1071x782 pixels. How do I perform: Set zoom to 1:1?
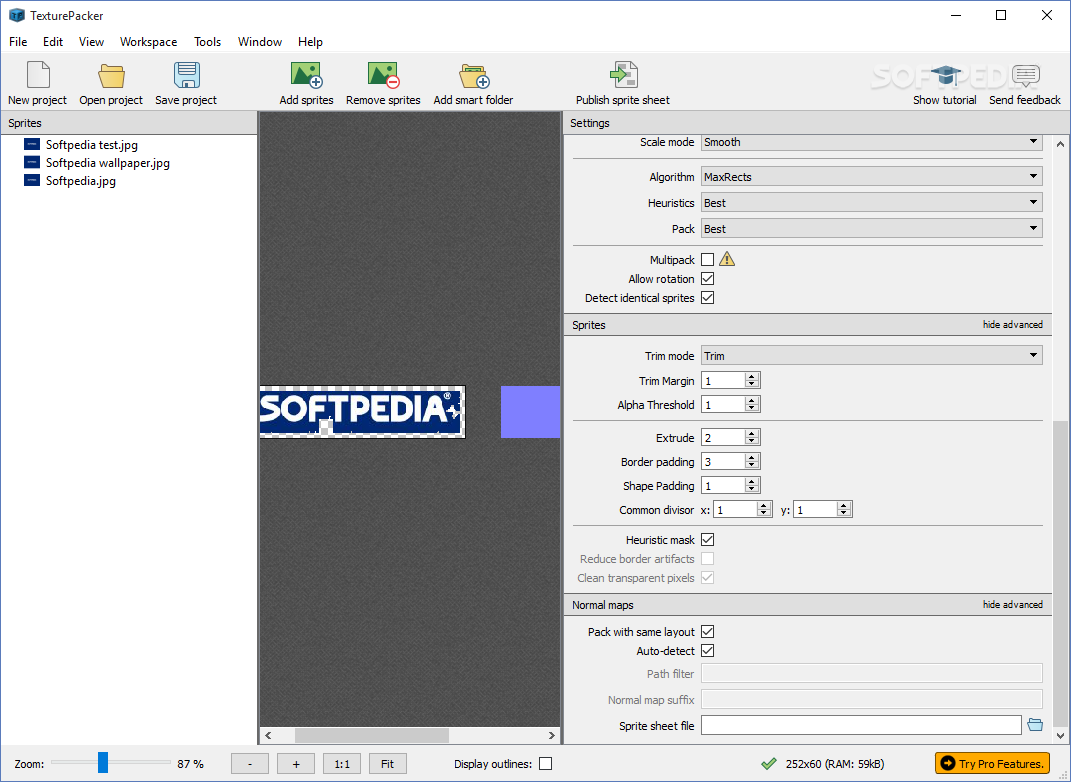click(x=342, y=764)
